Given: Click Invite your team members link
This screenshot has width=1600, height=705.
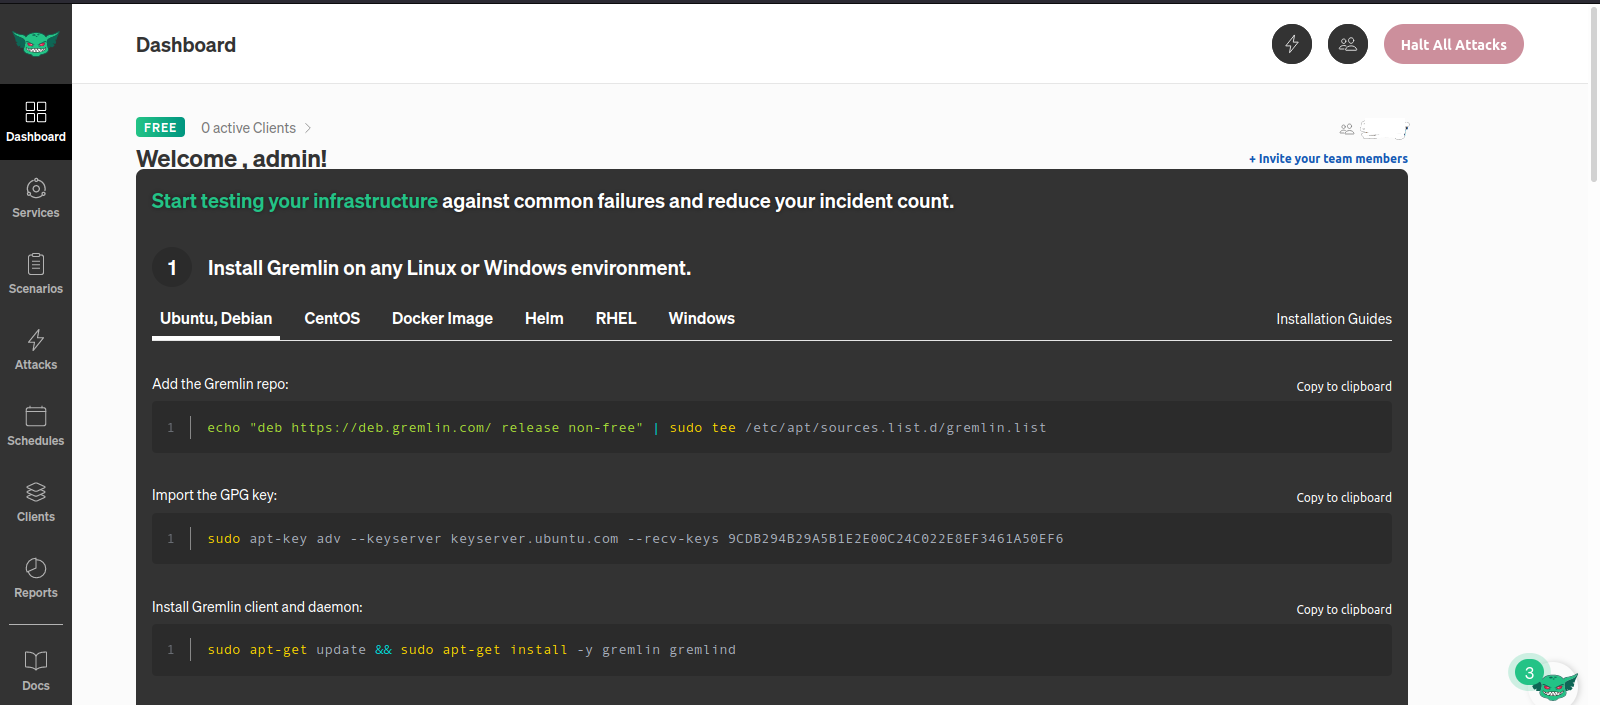Looking at the screenshot, I should [x=1328, y=158].
